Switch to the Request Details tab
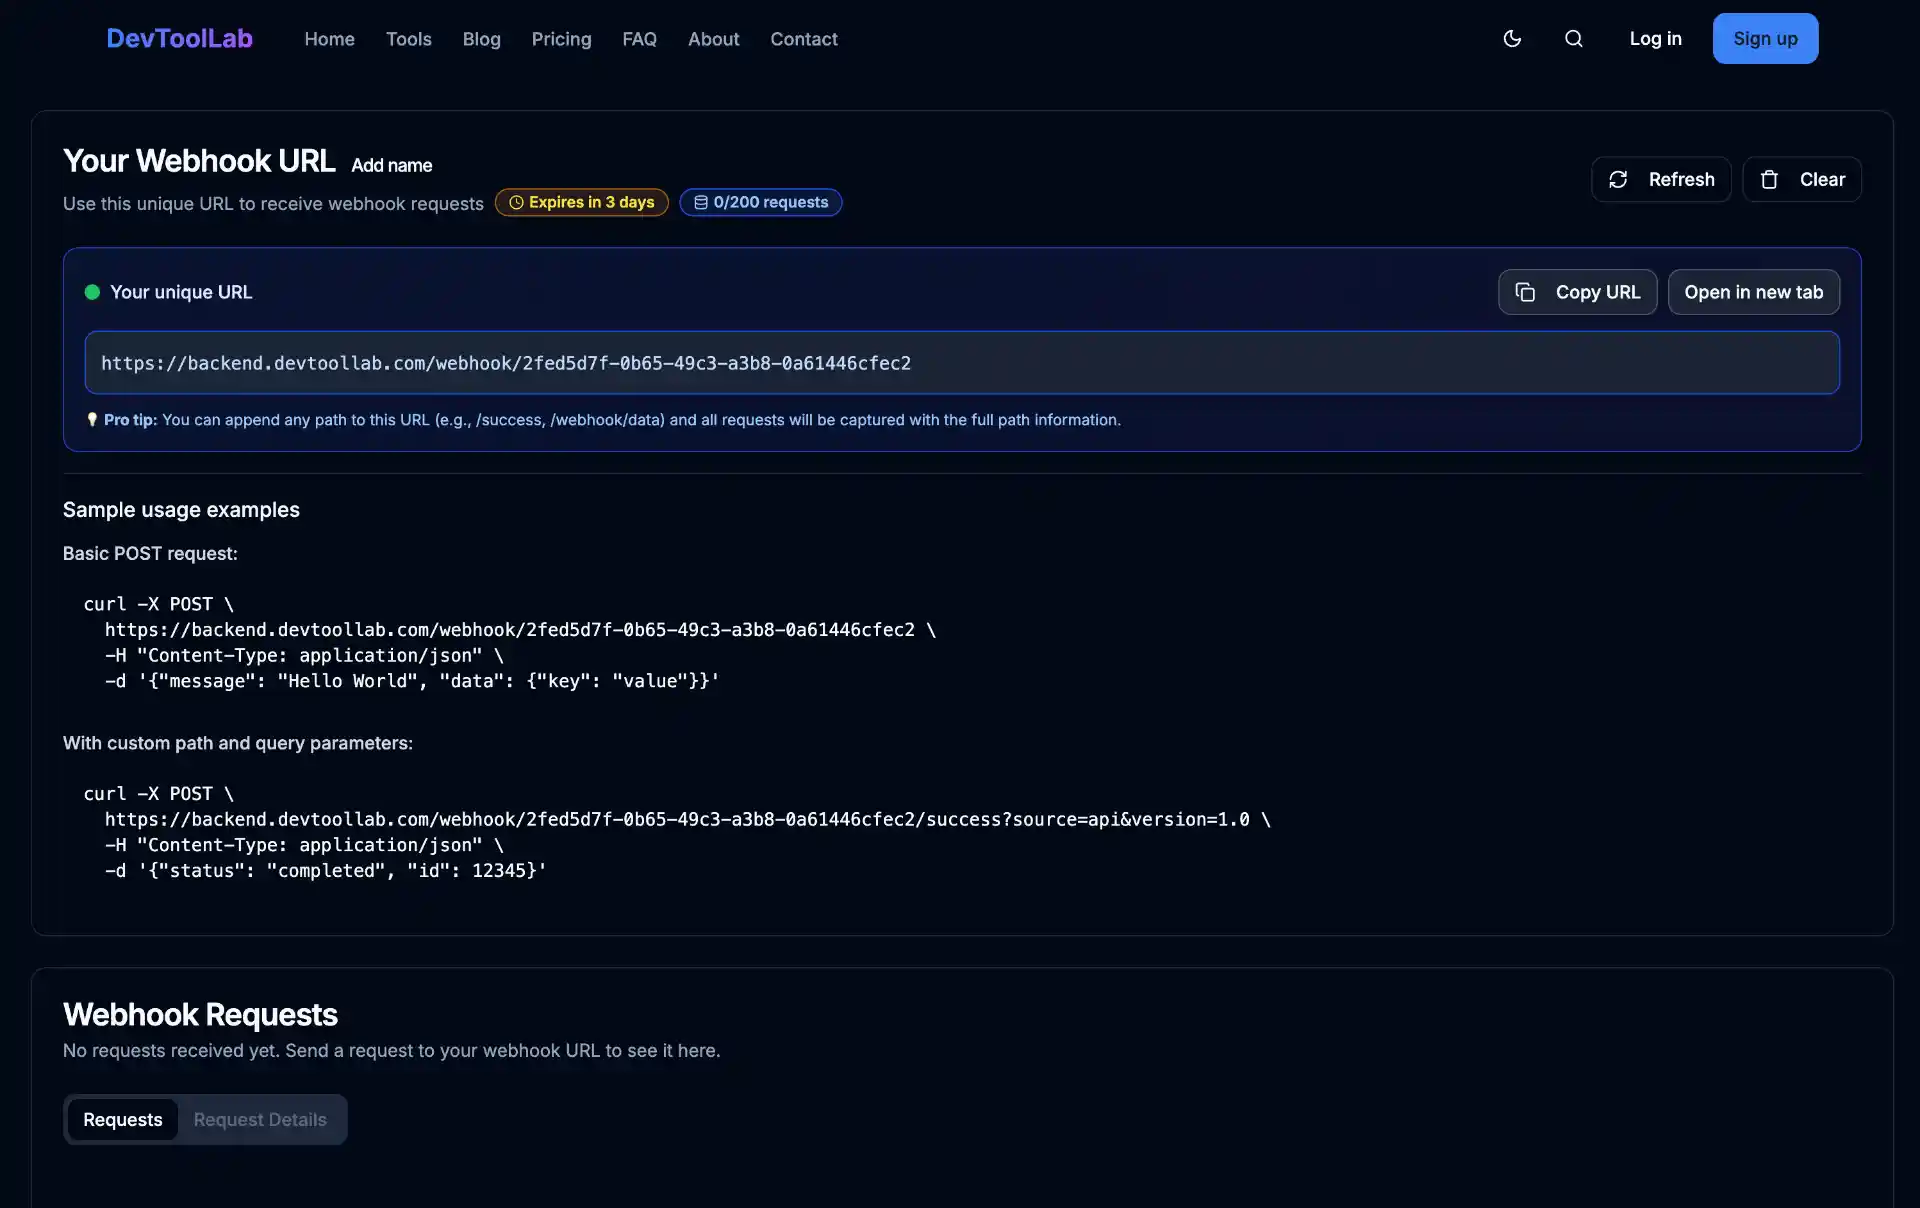 260,1119
